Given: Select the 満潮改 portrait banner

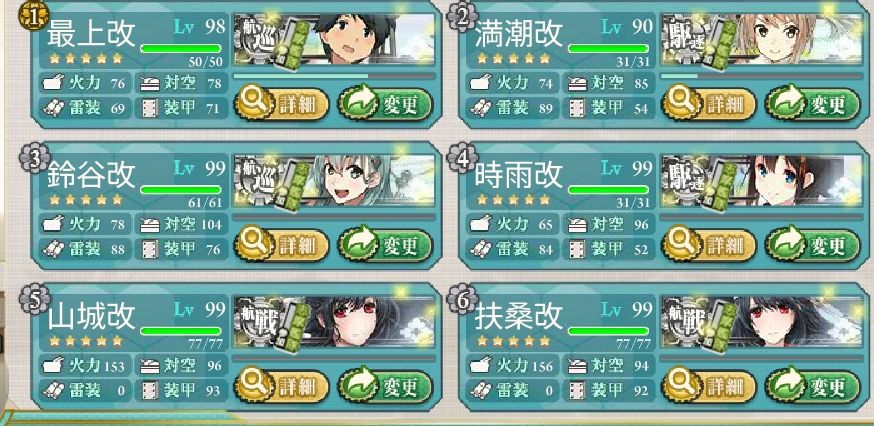Looking at the screenshot, I should pyautogui.click(x=761, y=40).
